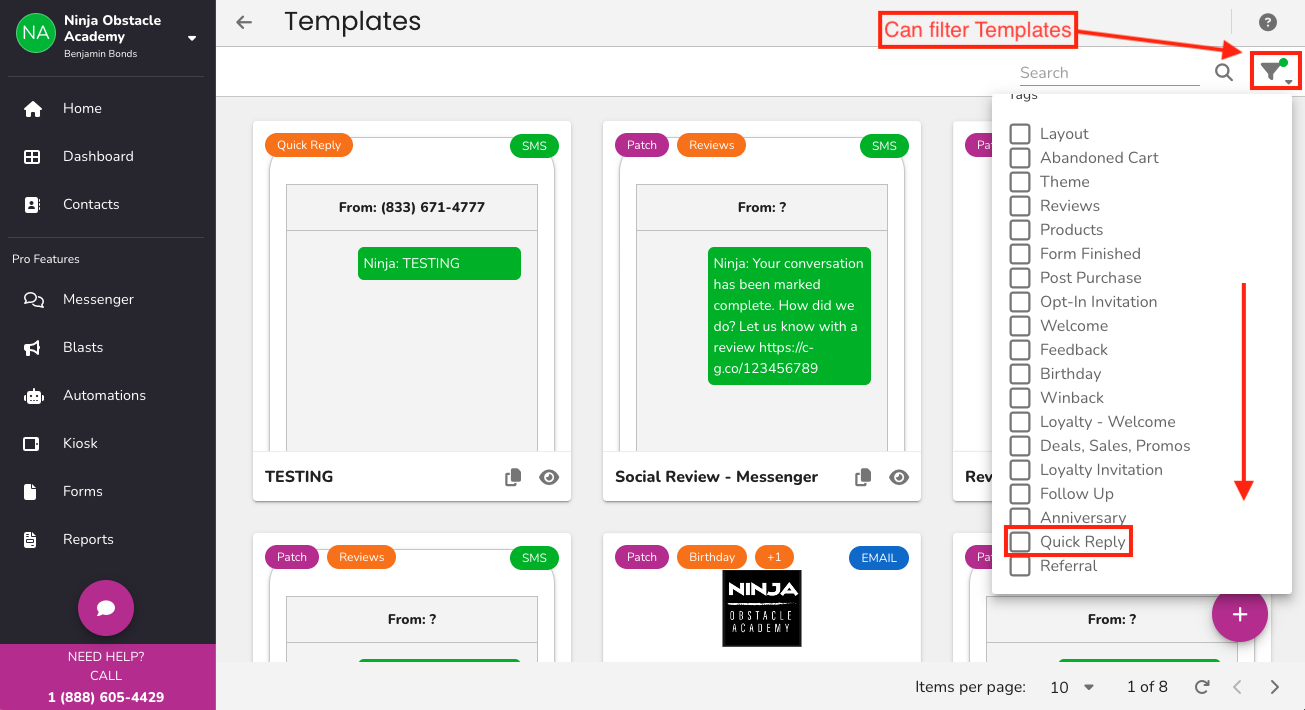The height and width of the screenshot is (710, 1305).
Task: Click the Dashboard grid icon
Action: (33, 156)
